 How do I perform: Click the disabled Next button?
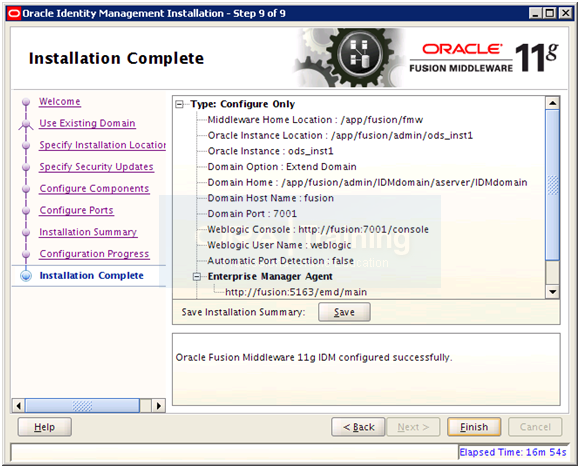413,427
